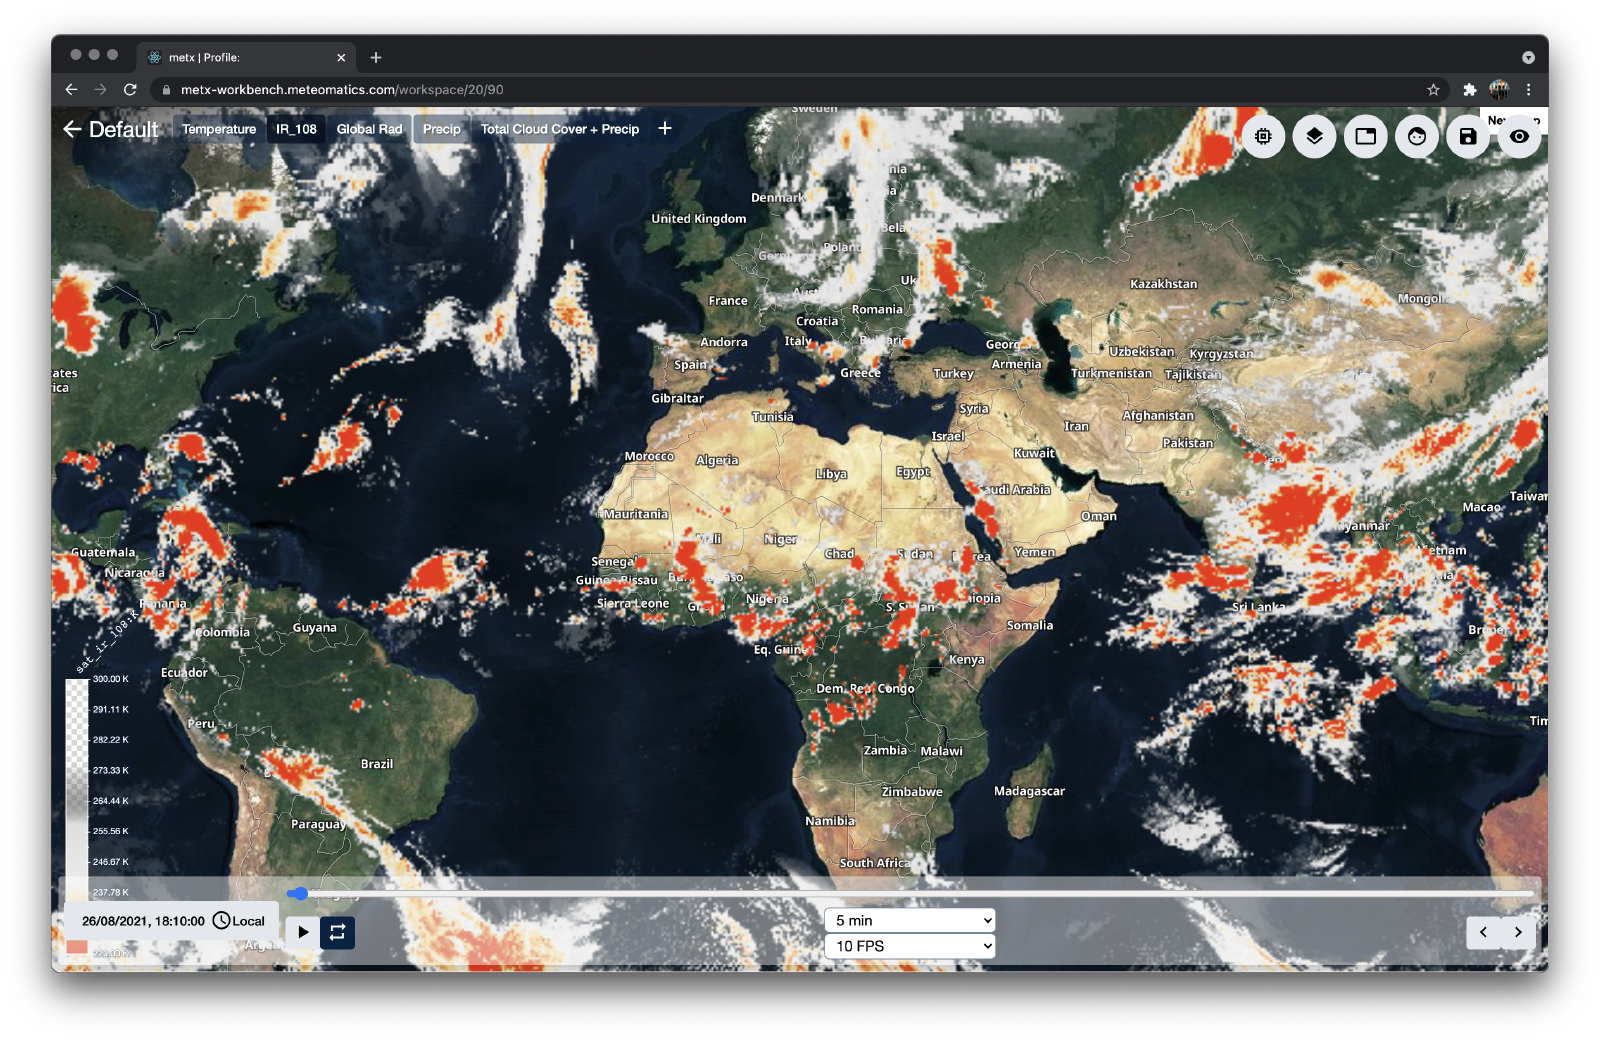This screenshot has height=1040, width=1600.
Task: Click the Kazakhstan label on map
Action: coord(1164,284)
